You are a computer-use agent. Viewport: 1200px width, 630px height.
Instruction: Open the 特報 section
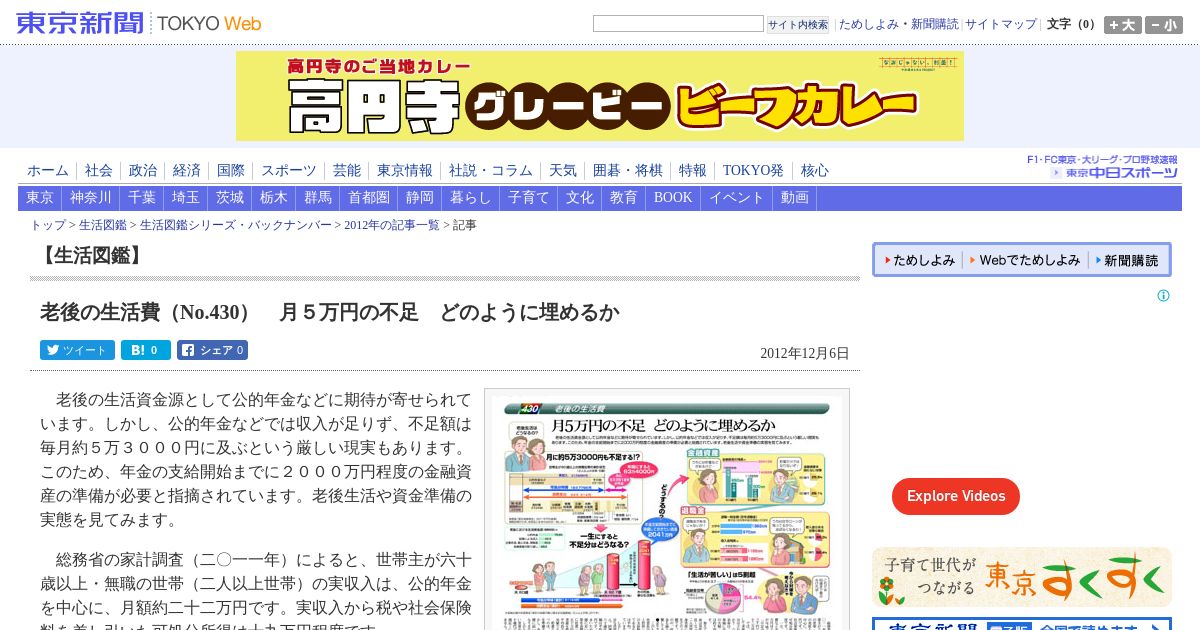pos(693,171)
